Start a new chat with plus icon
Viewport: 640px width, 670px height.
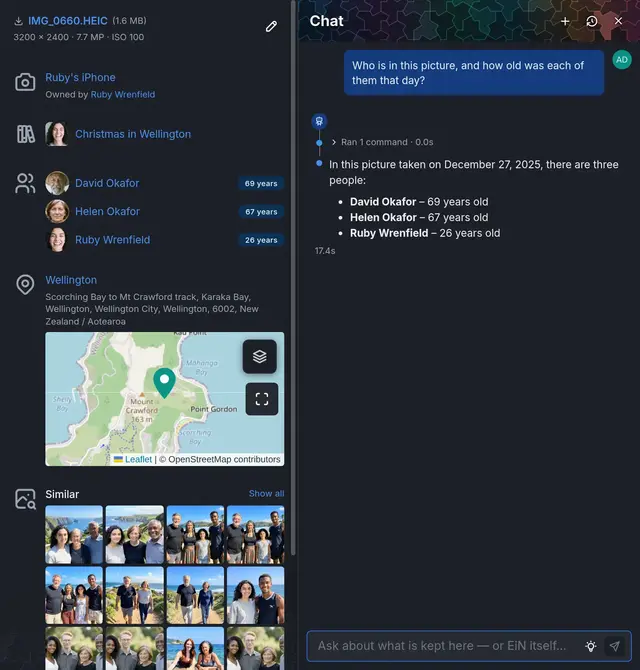coord(565,21)
